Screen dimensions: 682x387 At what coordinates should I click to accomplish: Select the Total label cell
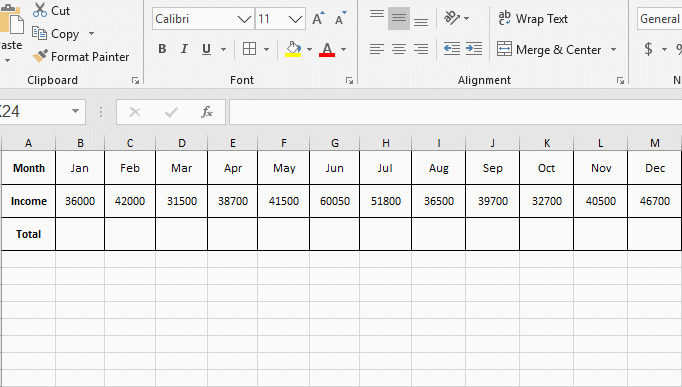click(28, 234)
